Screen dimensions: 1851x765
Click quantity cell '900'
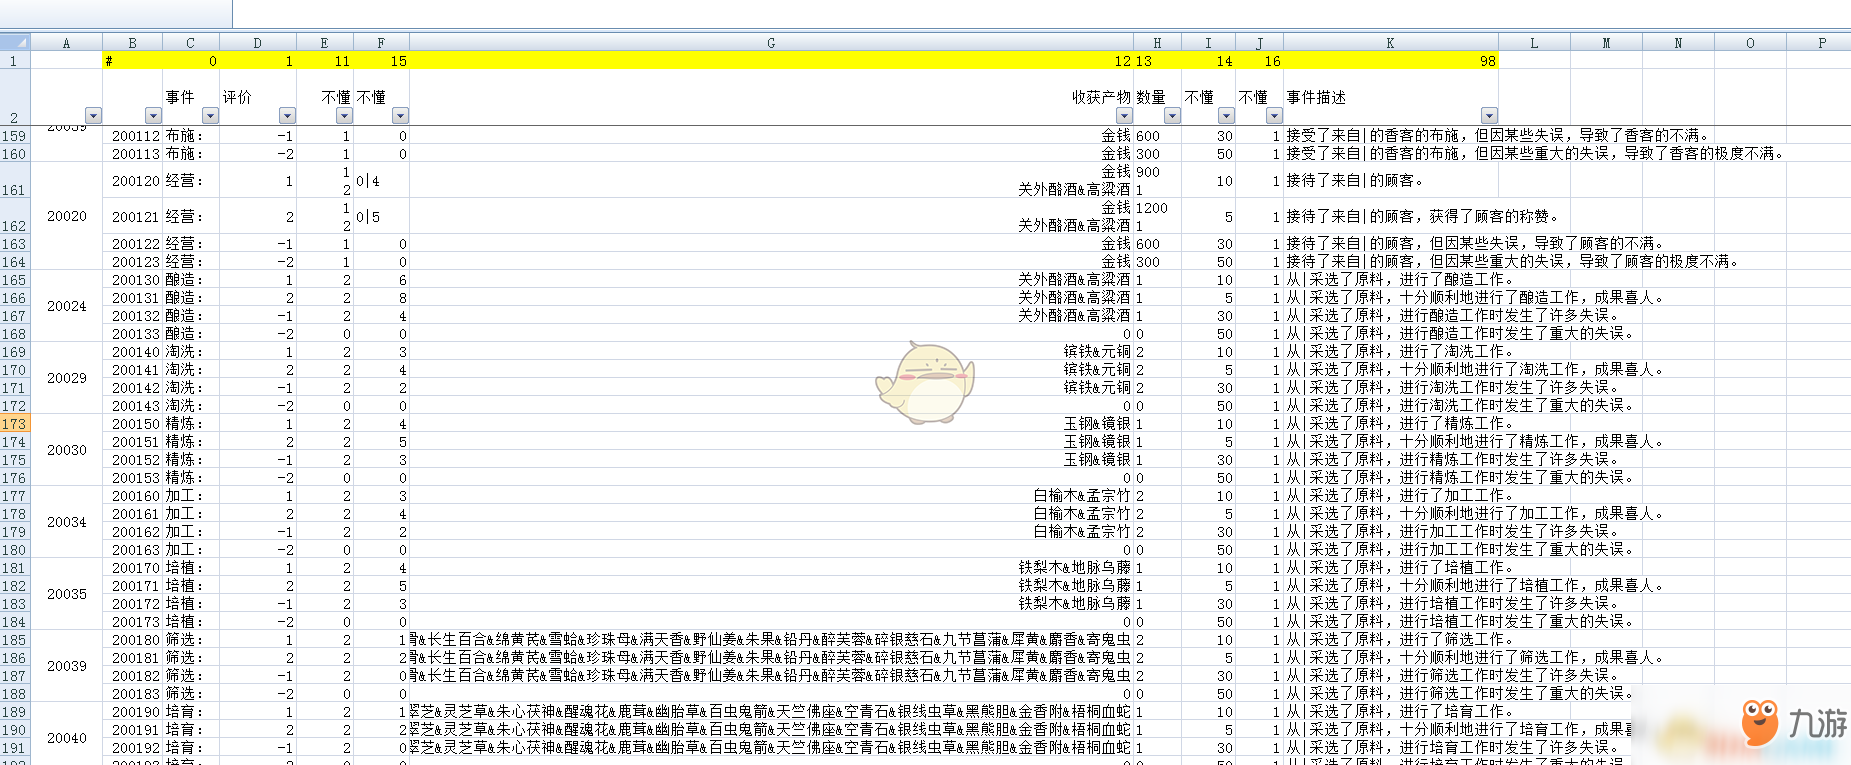1157,181
